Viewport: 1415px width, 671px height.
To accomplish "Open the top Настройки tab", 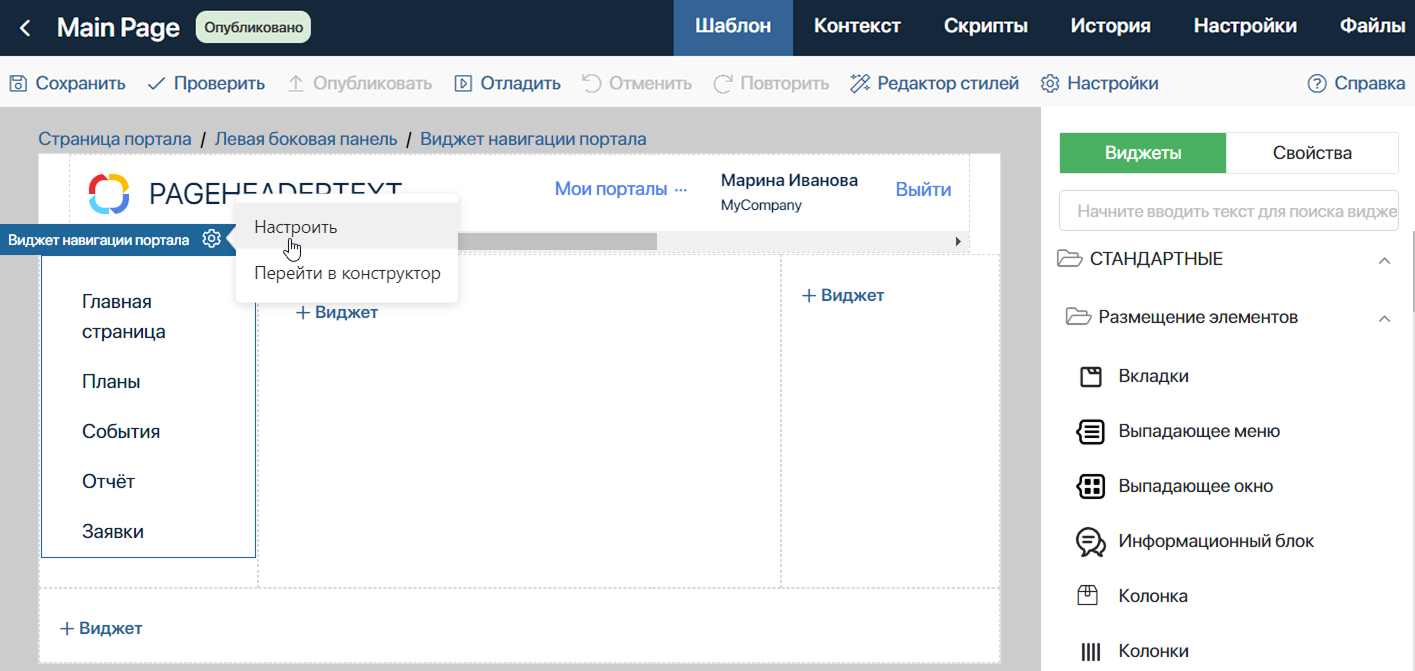I will click(1245, 27).
